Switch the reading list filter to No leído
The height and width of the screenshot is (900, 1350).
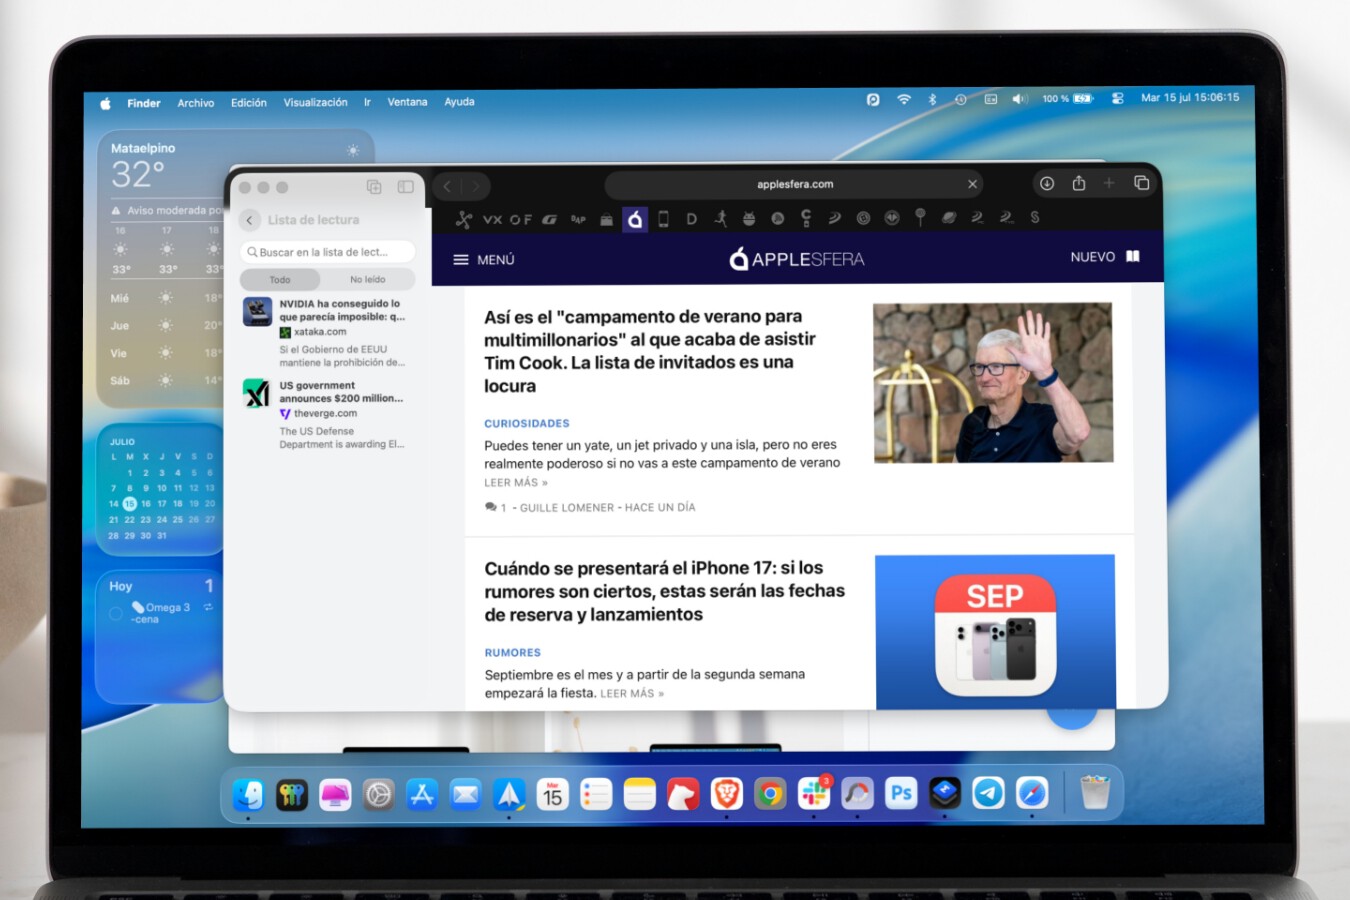pos(366,279)
